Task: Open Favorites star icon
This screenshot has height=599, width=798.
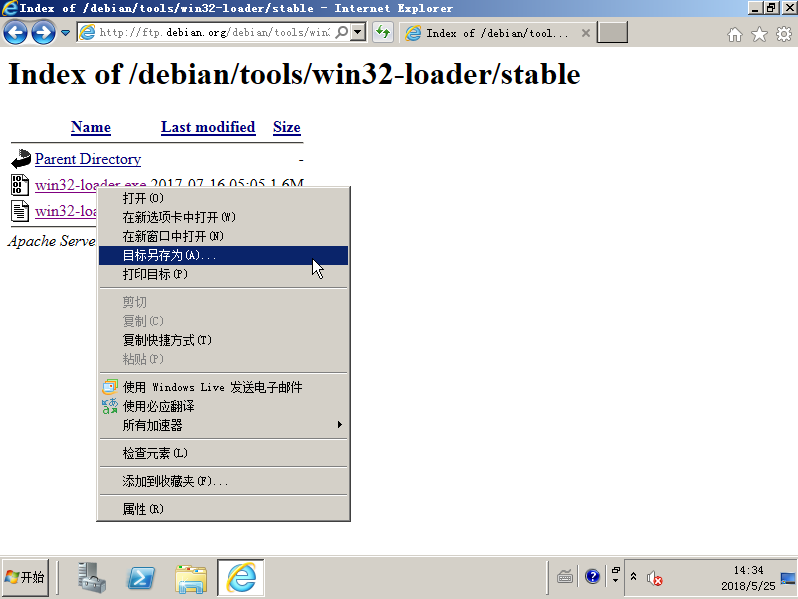Action: coord(759,34)
